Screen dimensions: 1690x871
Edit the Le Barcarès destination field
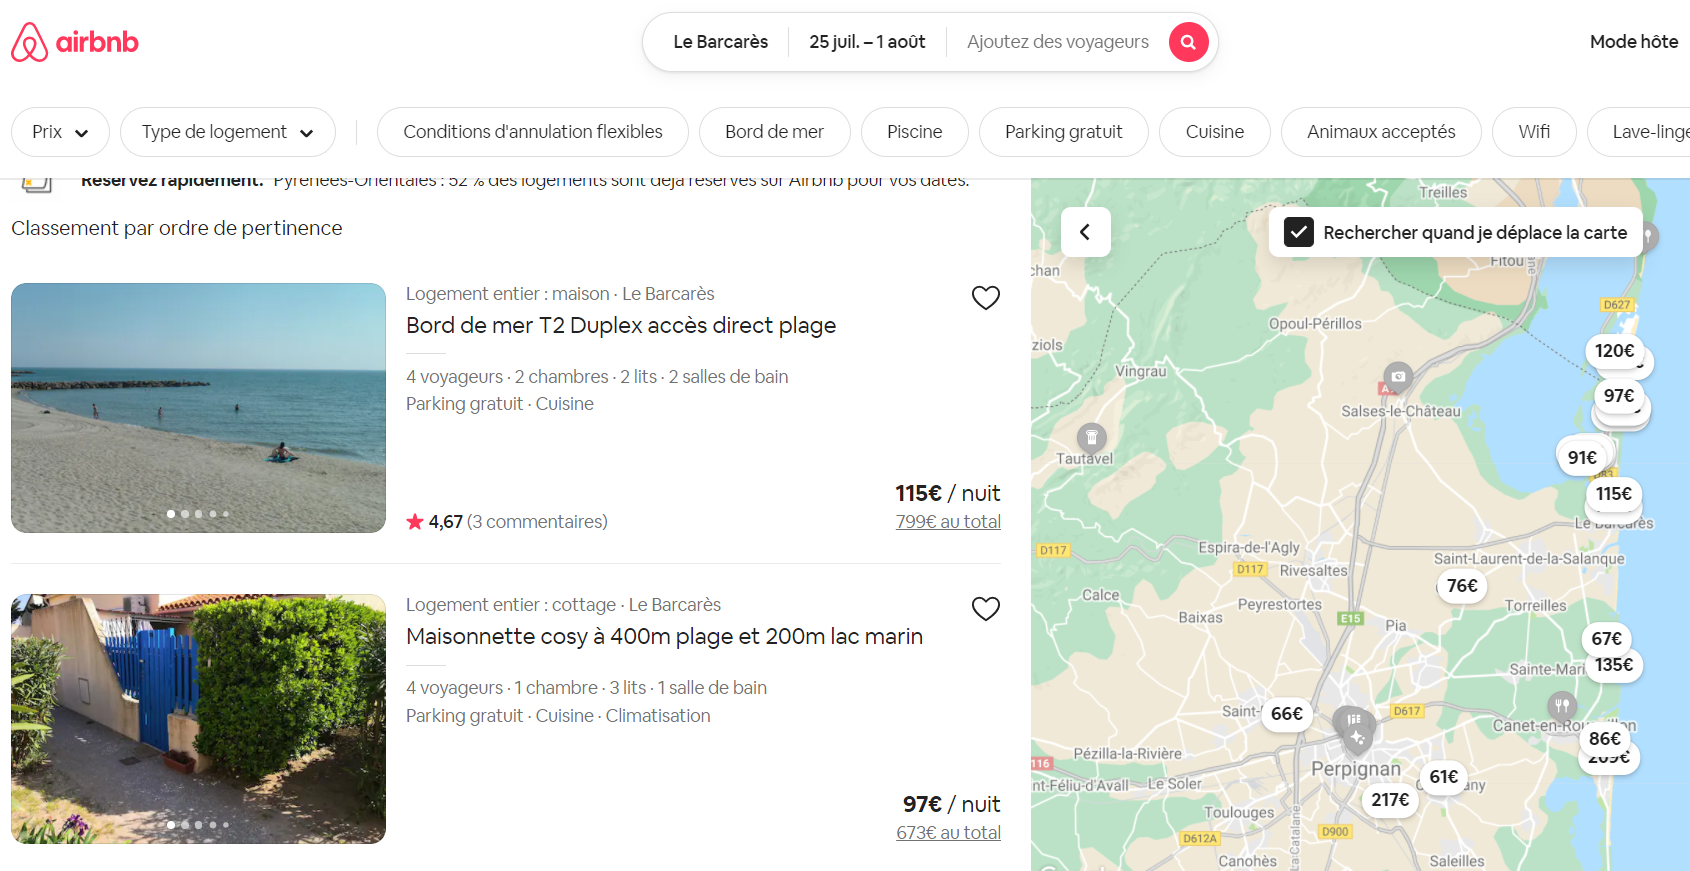click(x=720, y=42)
